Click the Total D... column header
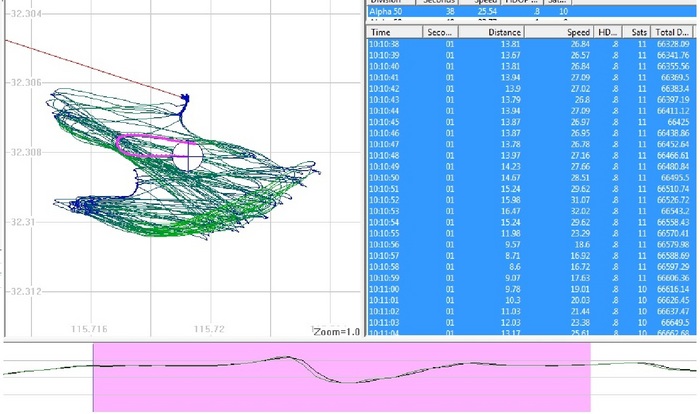Viewport: 700px width, 414px height. click(671, 32)
